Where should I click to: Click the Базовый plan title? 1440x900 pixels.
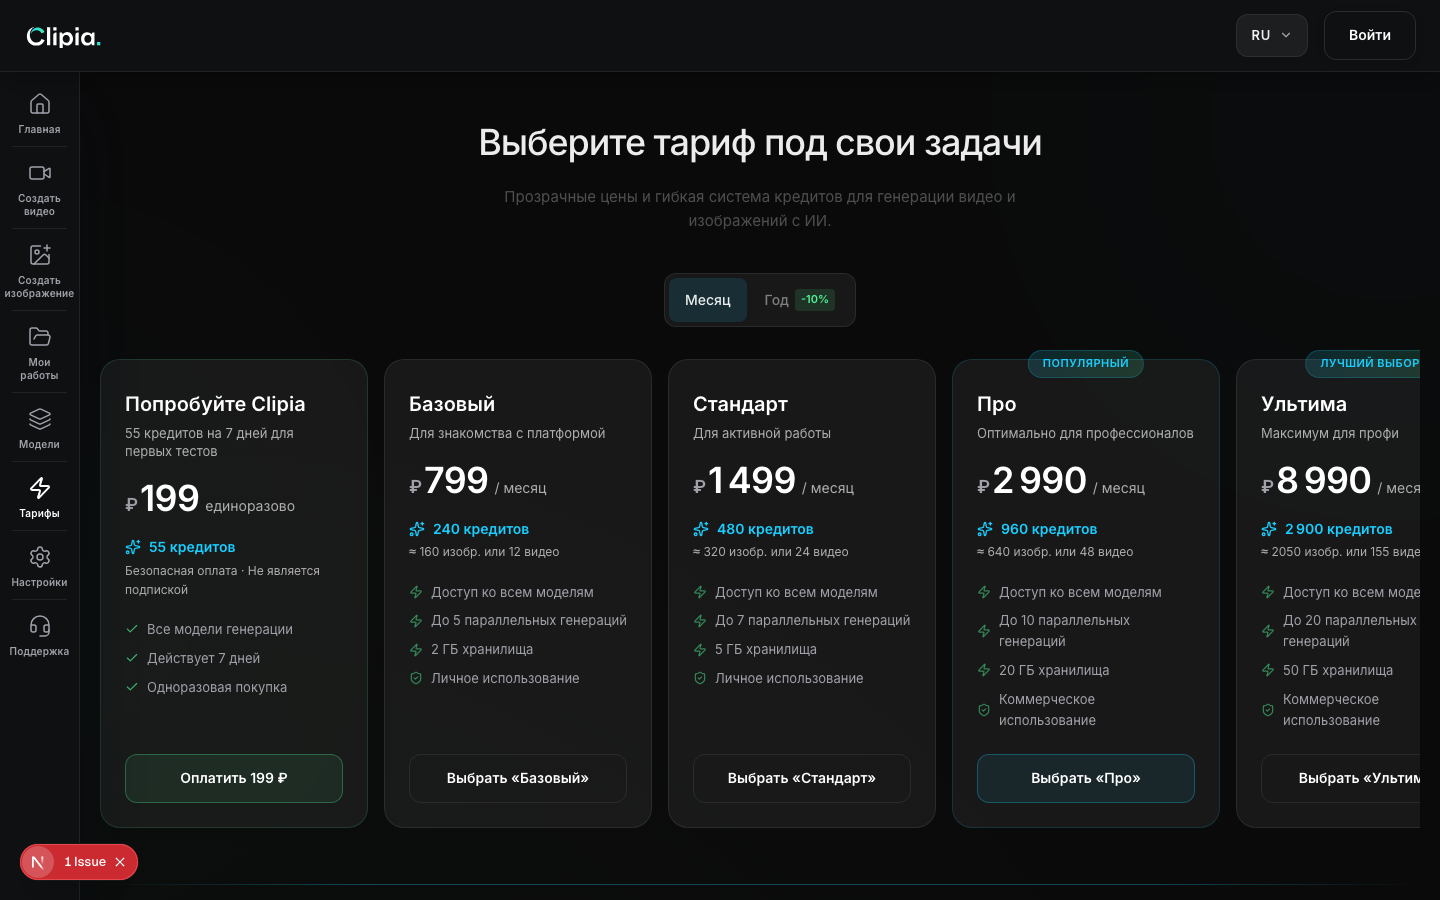tap(452, 404)
